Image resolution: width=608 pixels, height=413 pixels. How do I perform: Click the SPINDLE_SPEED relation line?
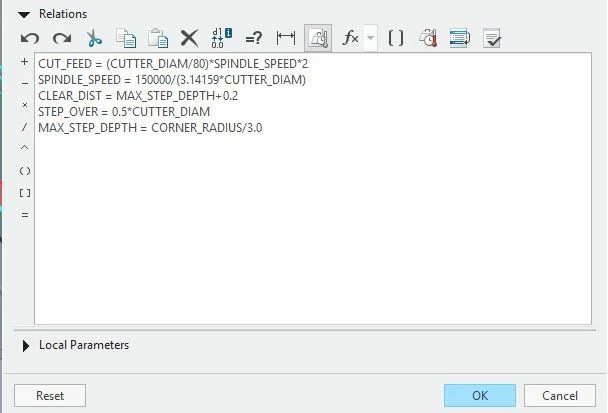(x=172, y=80)
